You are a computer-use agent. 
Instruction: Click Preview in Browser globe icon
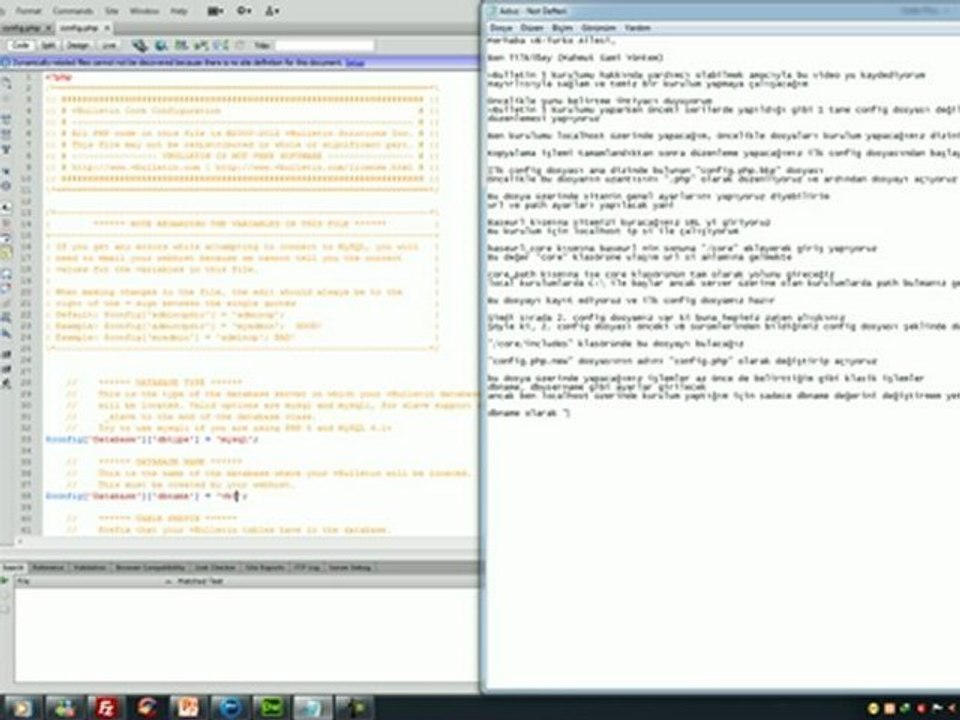pyautogui.click(x=162, y=45)
